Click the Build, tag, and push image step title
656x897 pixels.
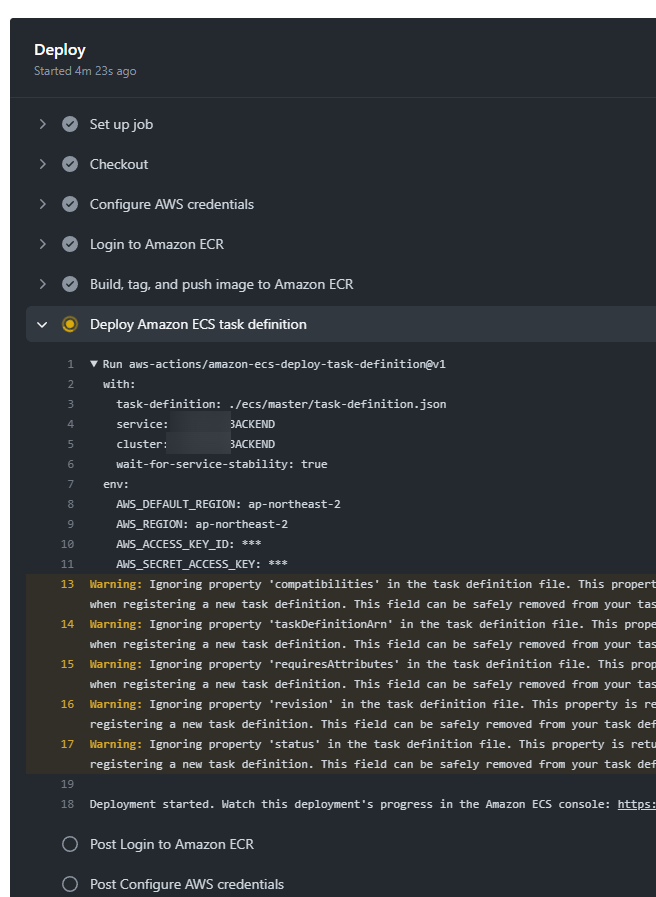(221, 284)
